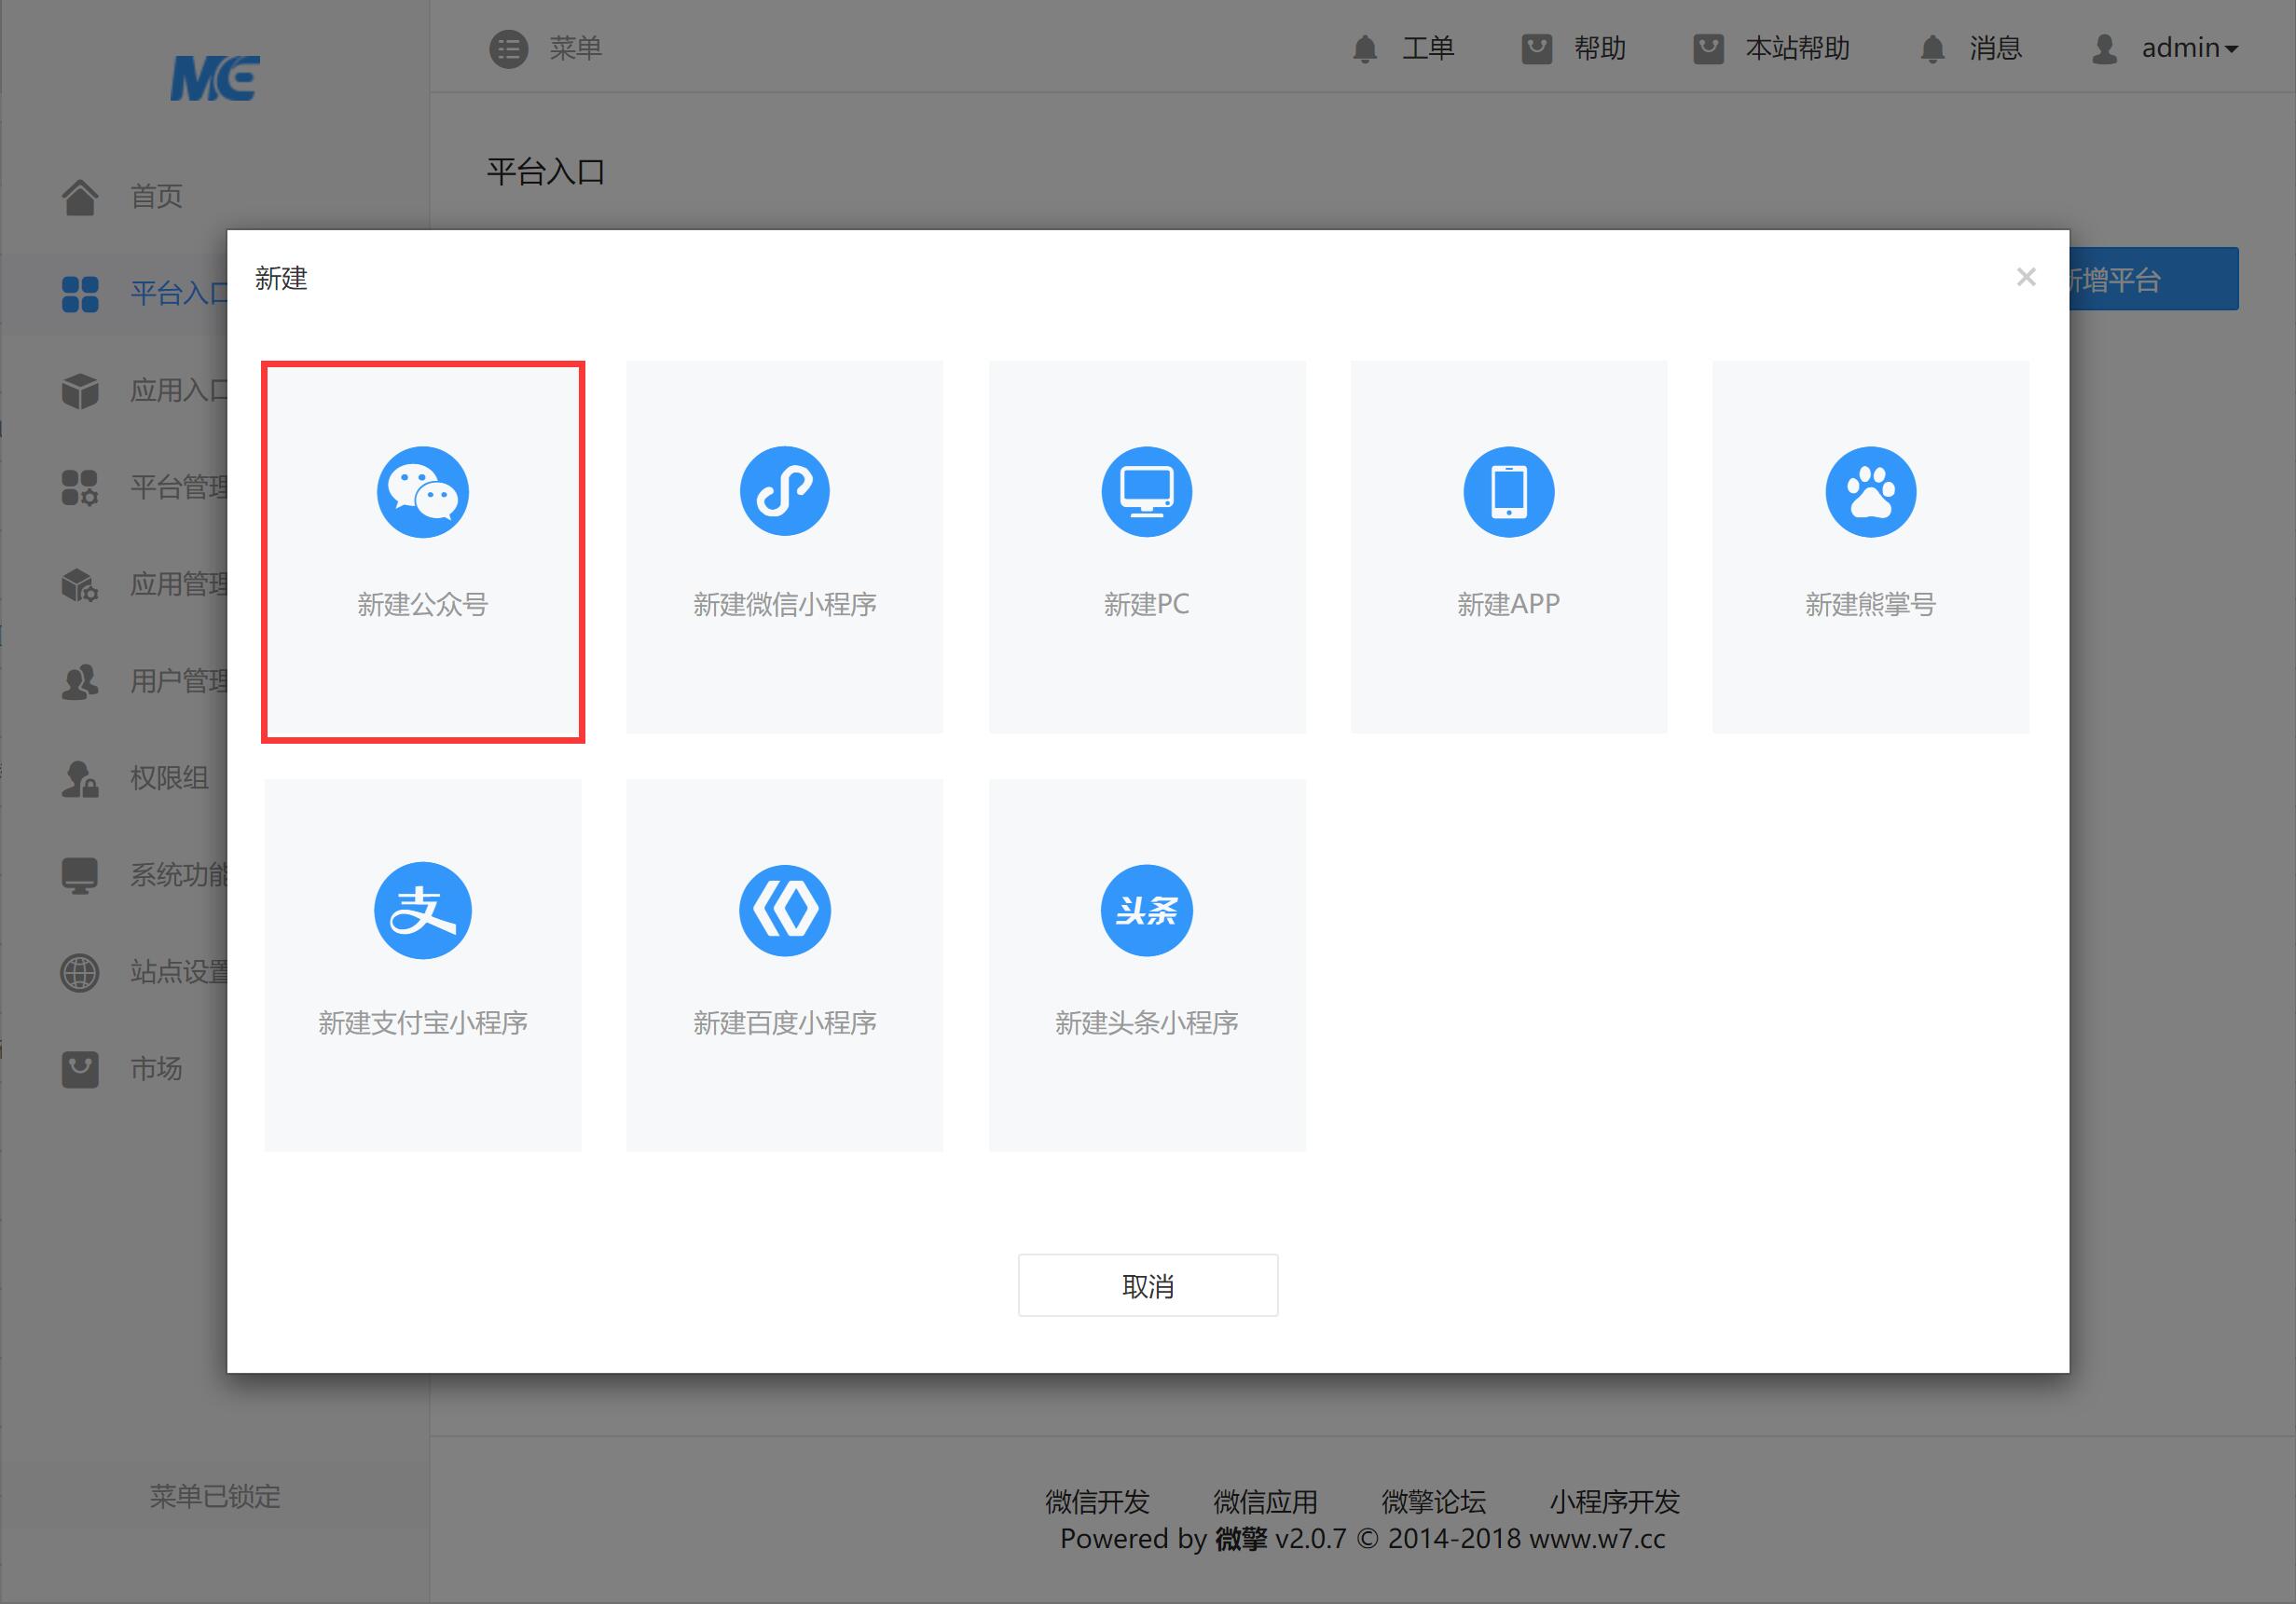Click the 应用入口 cube icon
2296x1604 pixels.
(80, 391)
